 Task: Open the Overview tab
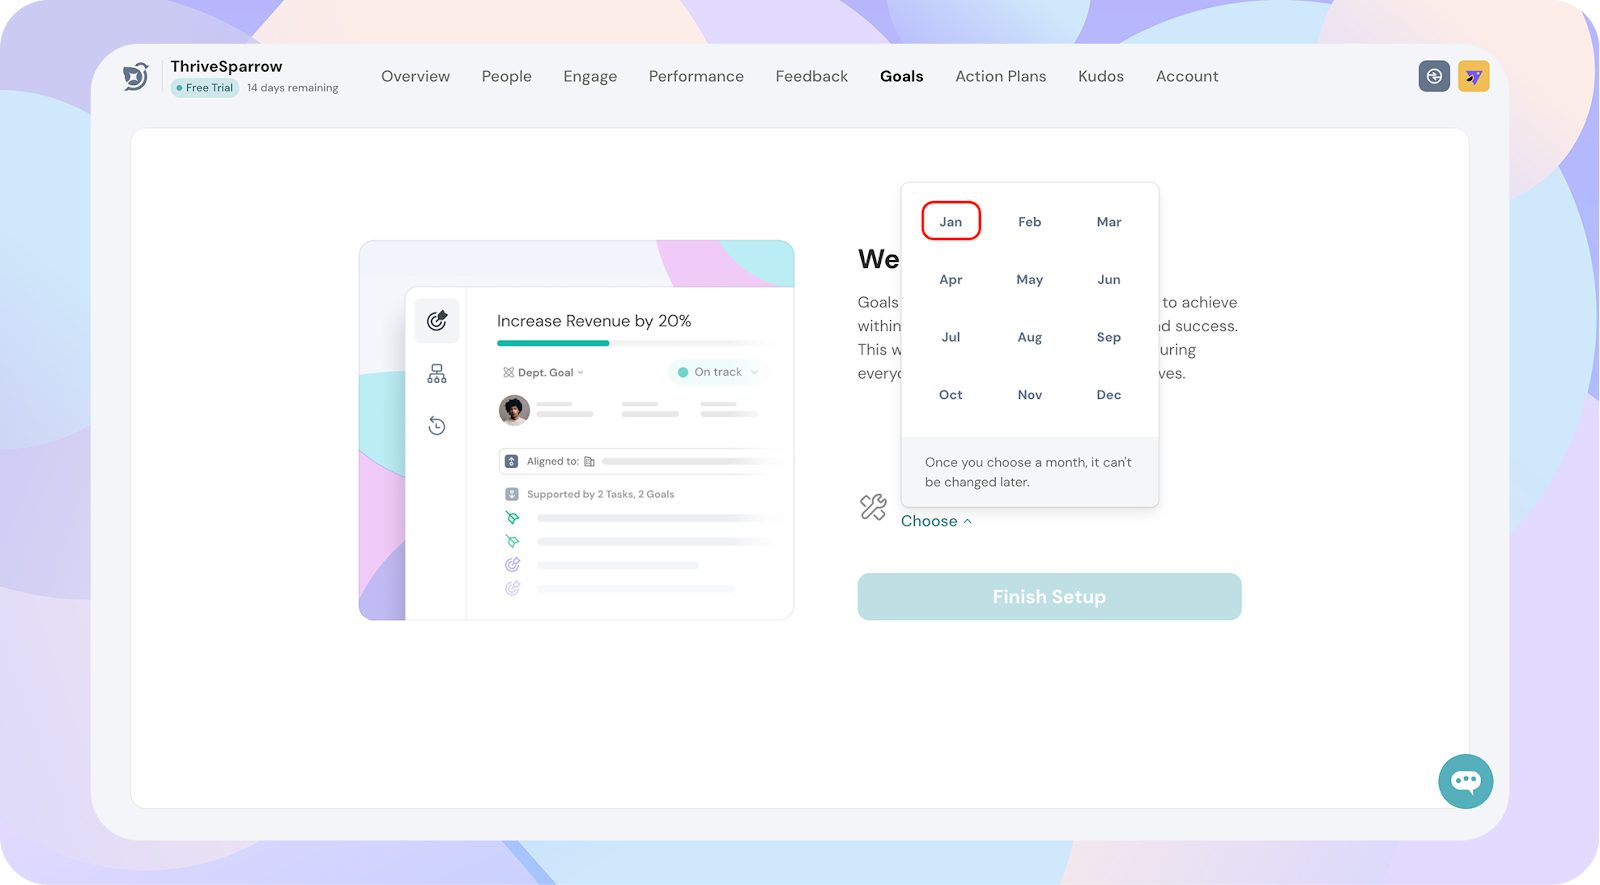(x=415, y=76)
